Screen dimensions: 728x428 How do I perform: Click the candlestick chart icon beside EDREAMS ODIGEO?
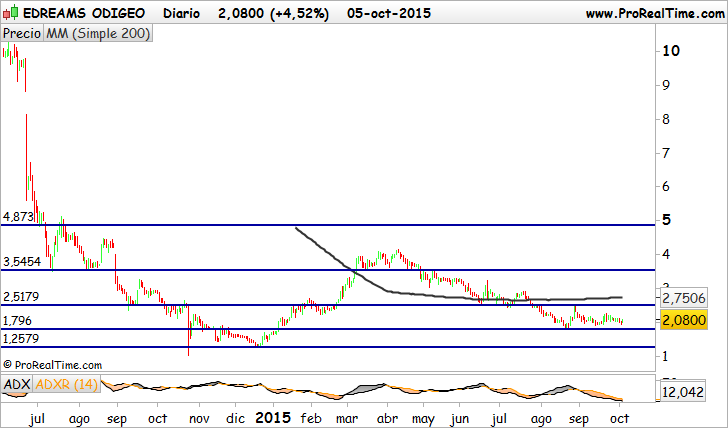click(x=10, y=13)
